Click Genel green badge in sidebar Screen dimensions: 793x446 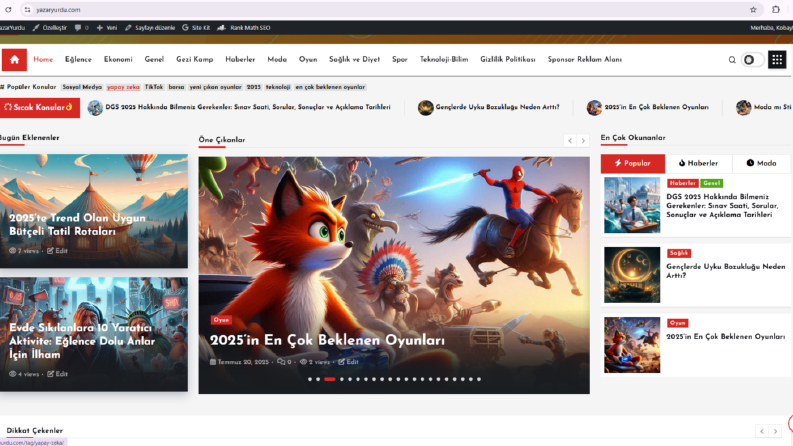[711, 183]
